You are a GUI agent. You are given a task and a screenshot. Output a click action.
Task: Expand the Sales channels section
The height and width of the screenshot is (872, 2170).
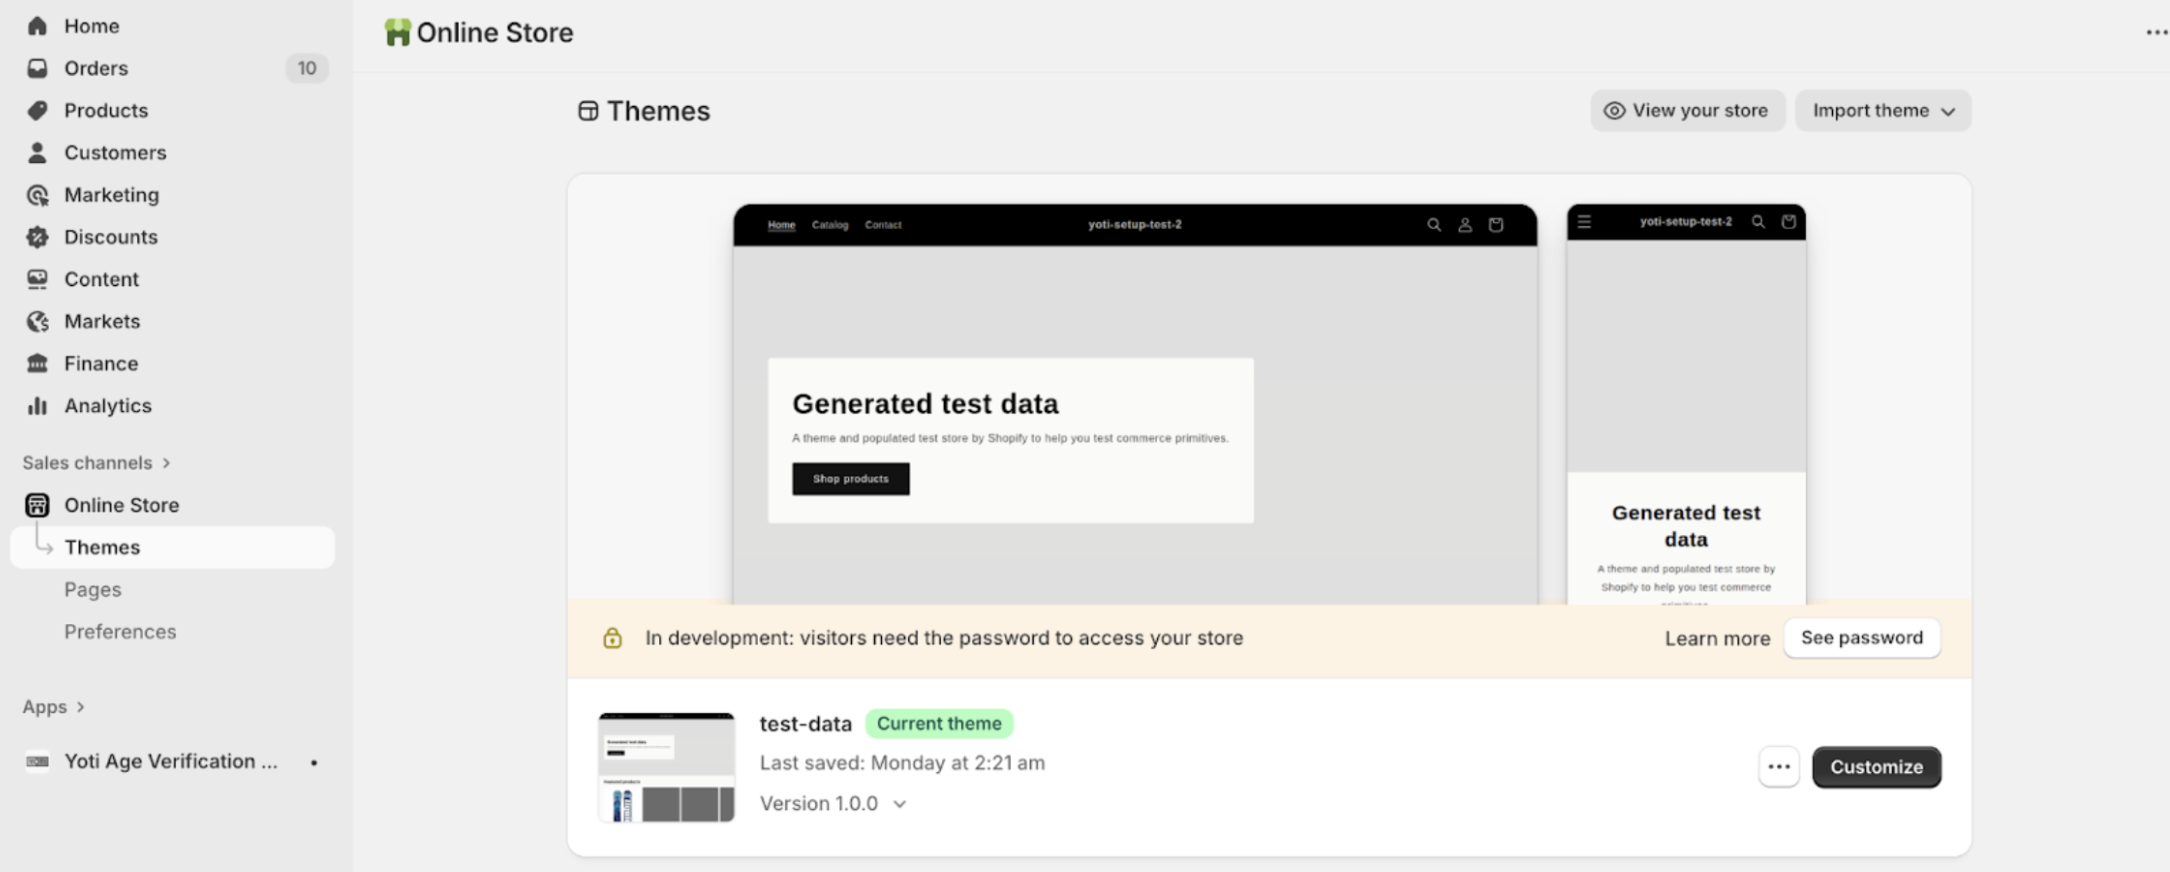click(x=166, y=463)
